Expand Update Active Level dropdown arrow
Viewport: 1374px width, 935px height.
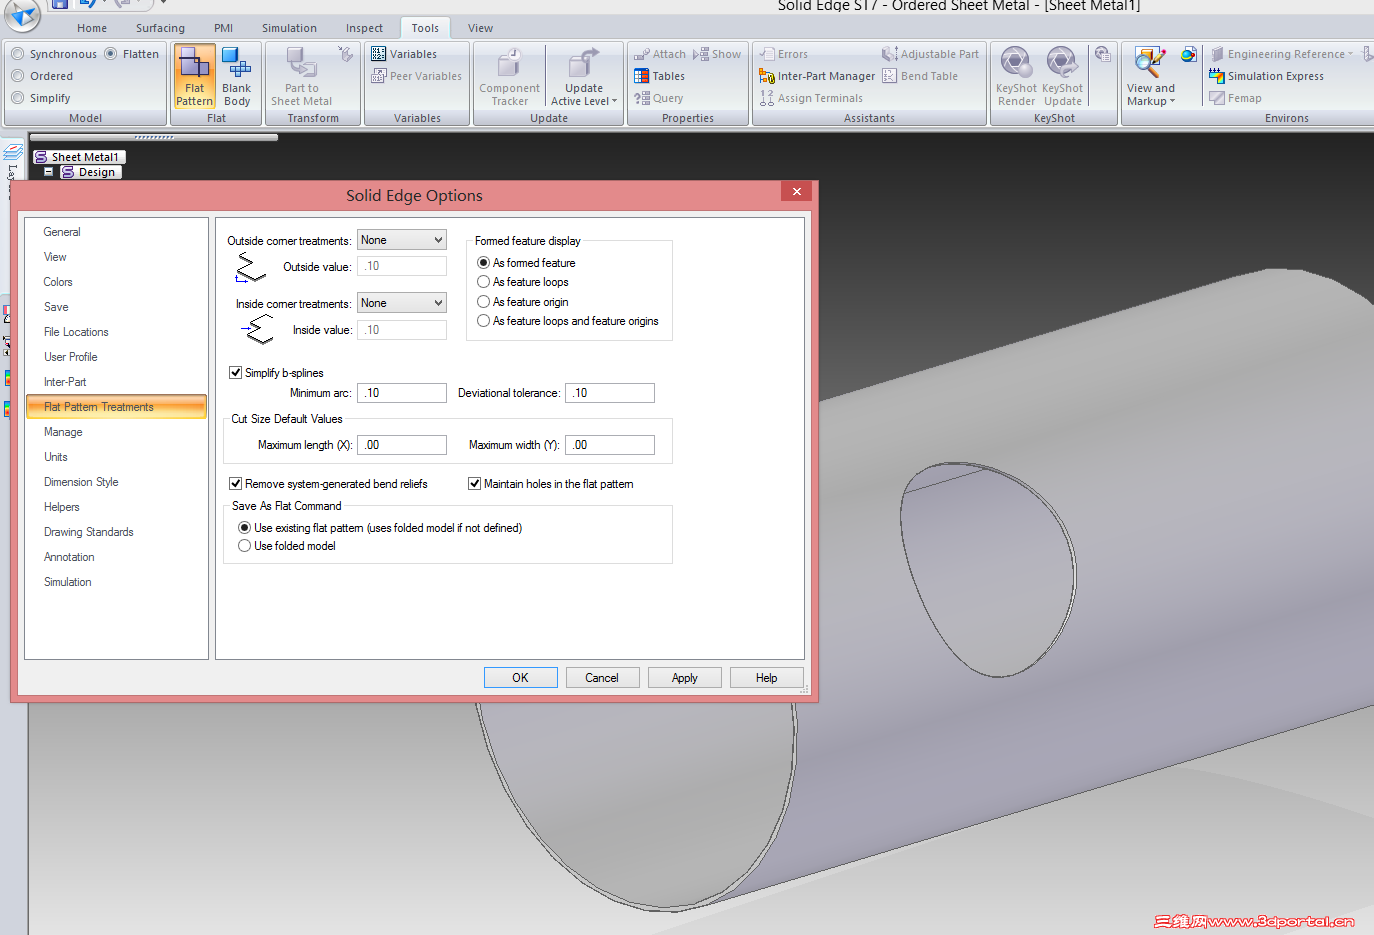[x=614, y=102]
